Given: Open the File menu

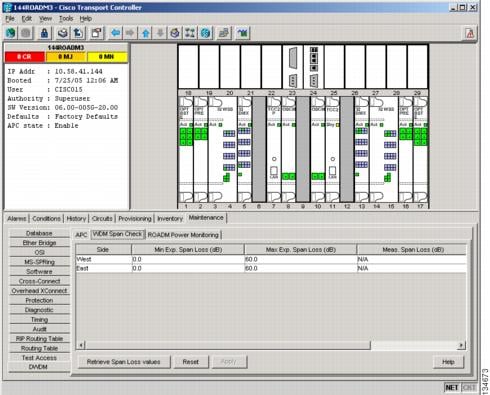Looking at the screenshot, I should click(x=10, y=19).
